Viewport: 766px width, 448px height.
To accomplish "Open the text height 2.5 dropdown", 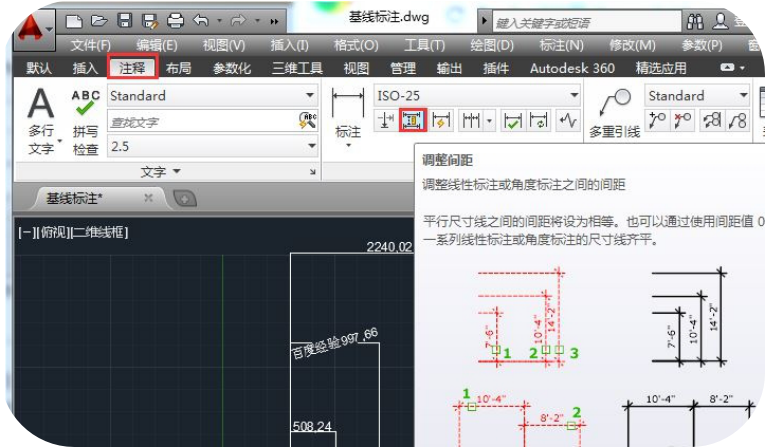I will pos(212,146).
